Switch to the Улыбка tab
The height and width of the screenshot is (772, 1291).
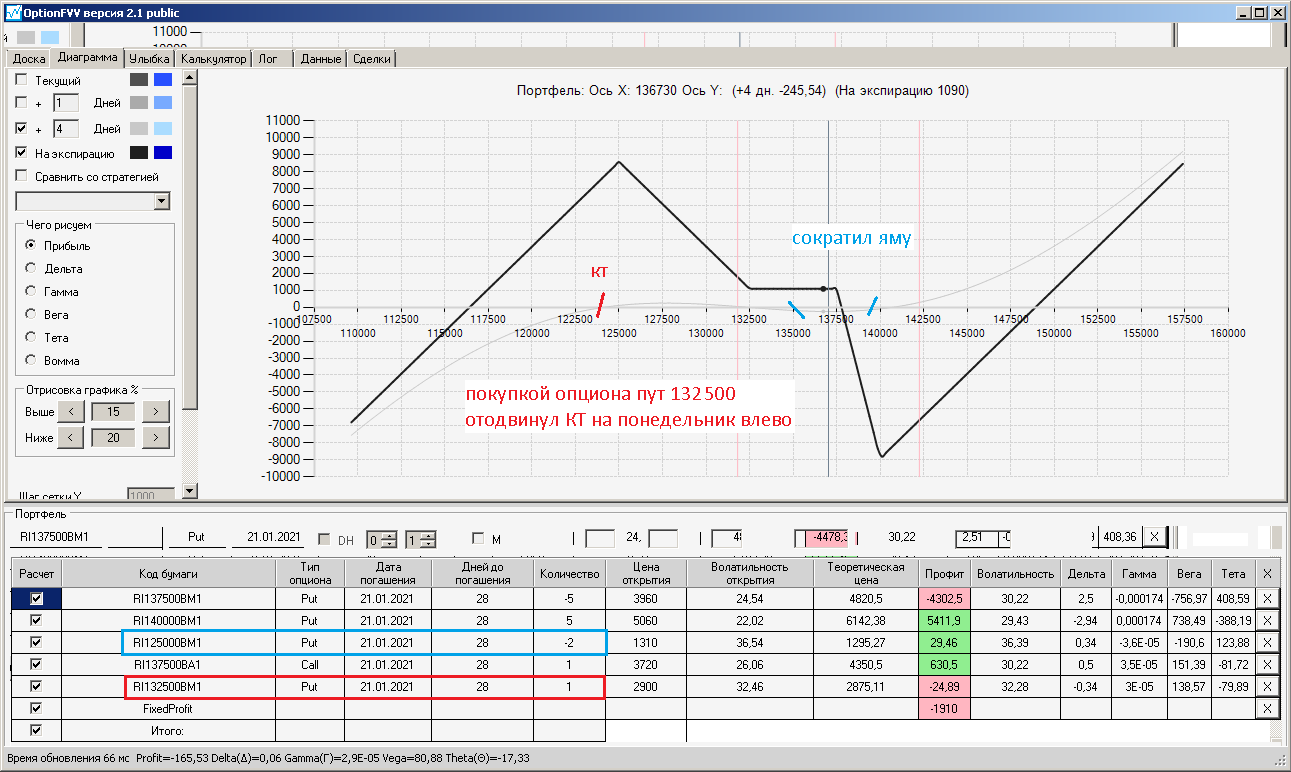[150, 59]
